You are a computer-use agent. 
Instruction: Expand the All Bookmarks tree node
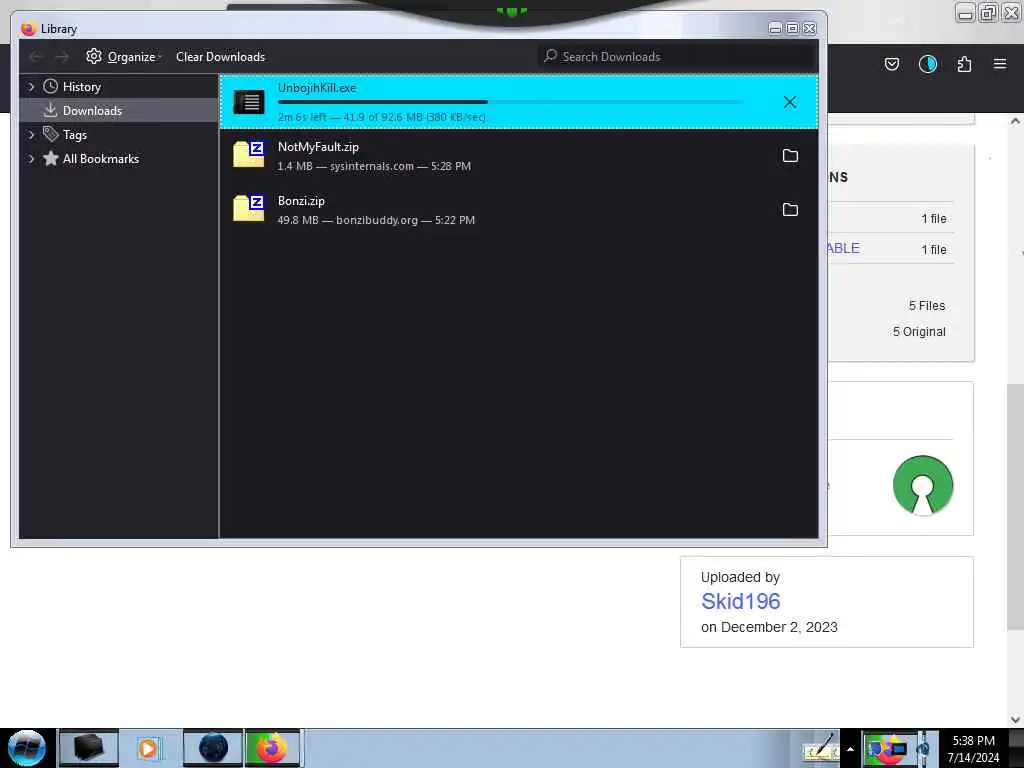coord(31,159)
